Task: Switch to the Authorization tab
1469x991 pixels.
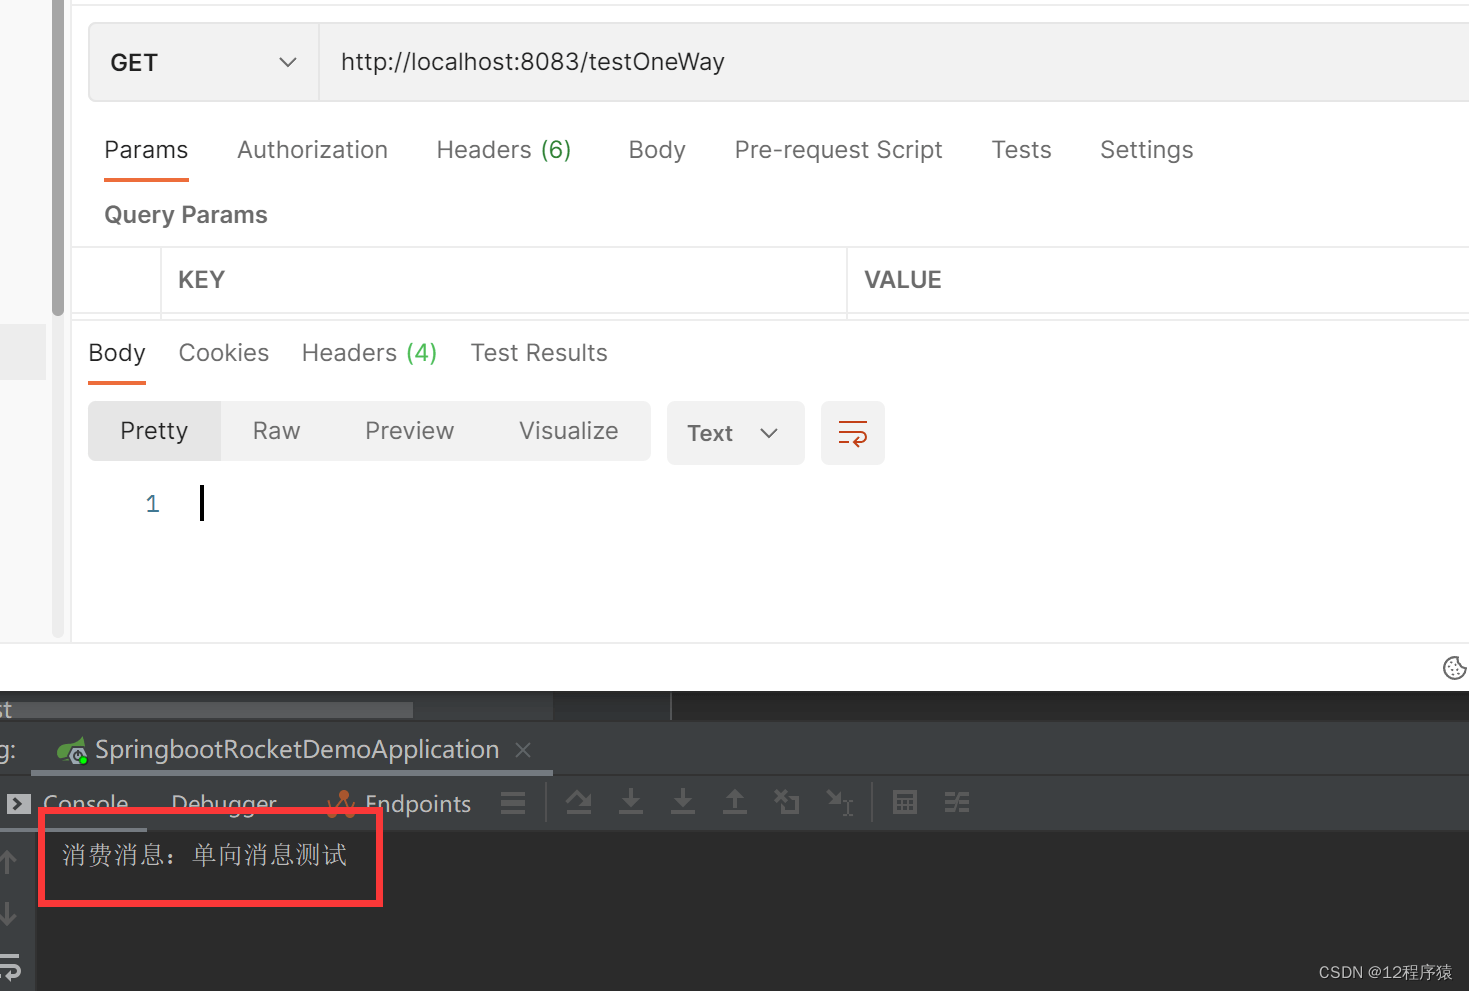Action: 312,150
